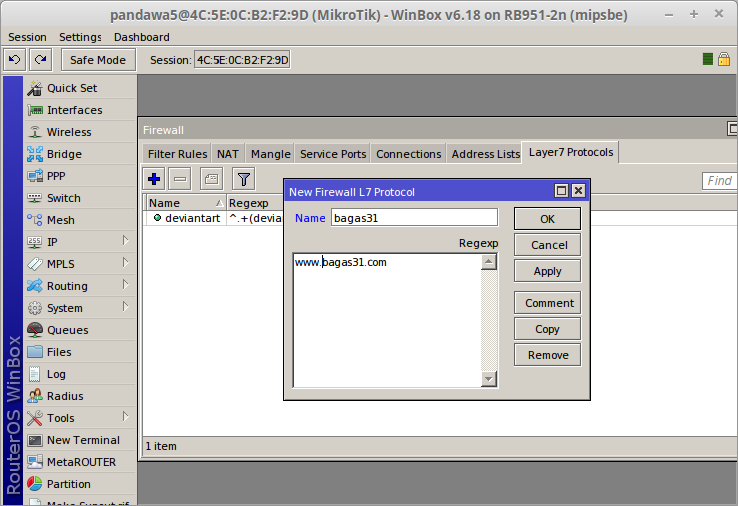Expand the Routing submenu arrow
Viewport: 738px width, 506px height.
125,285
